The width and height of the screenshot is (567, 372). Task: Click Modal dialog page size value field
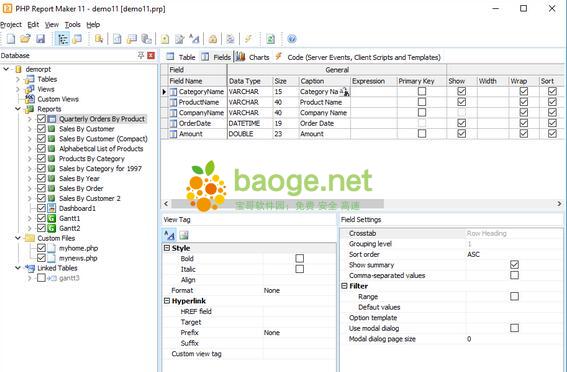coord(514,339)
